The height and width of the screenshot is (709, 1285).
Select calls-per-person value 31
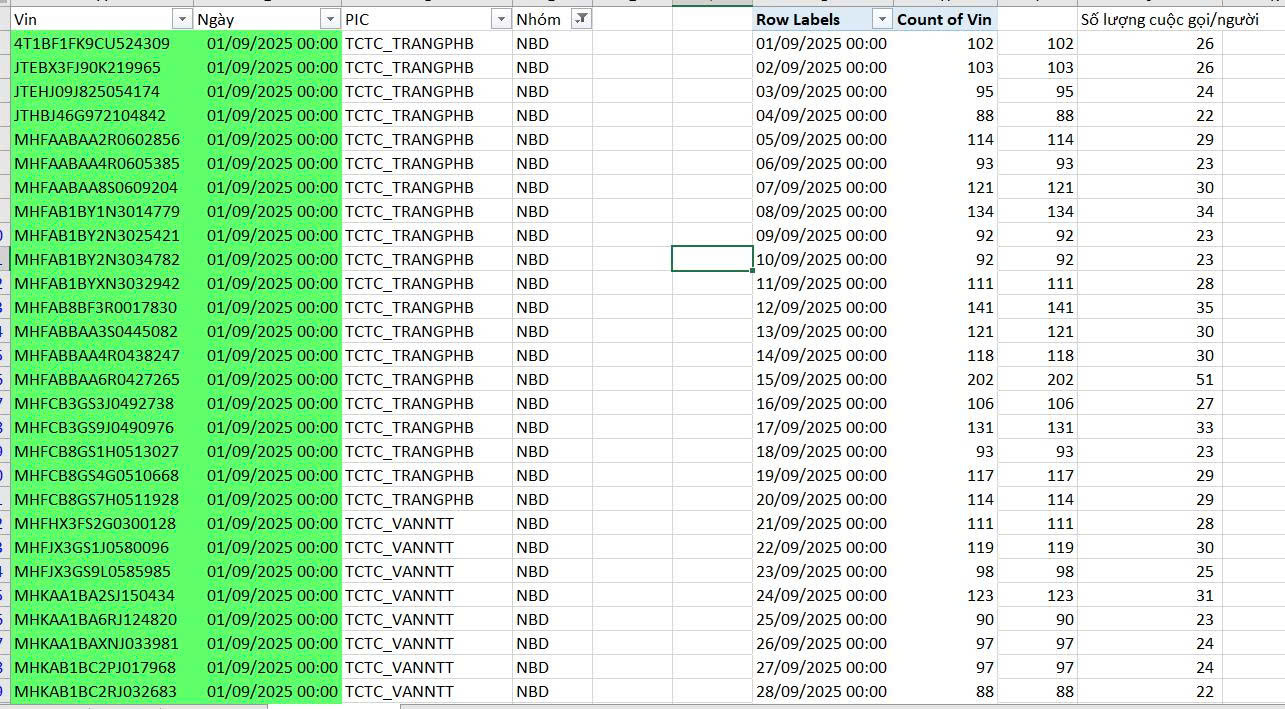coord(1149,595)
